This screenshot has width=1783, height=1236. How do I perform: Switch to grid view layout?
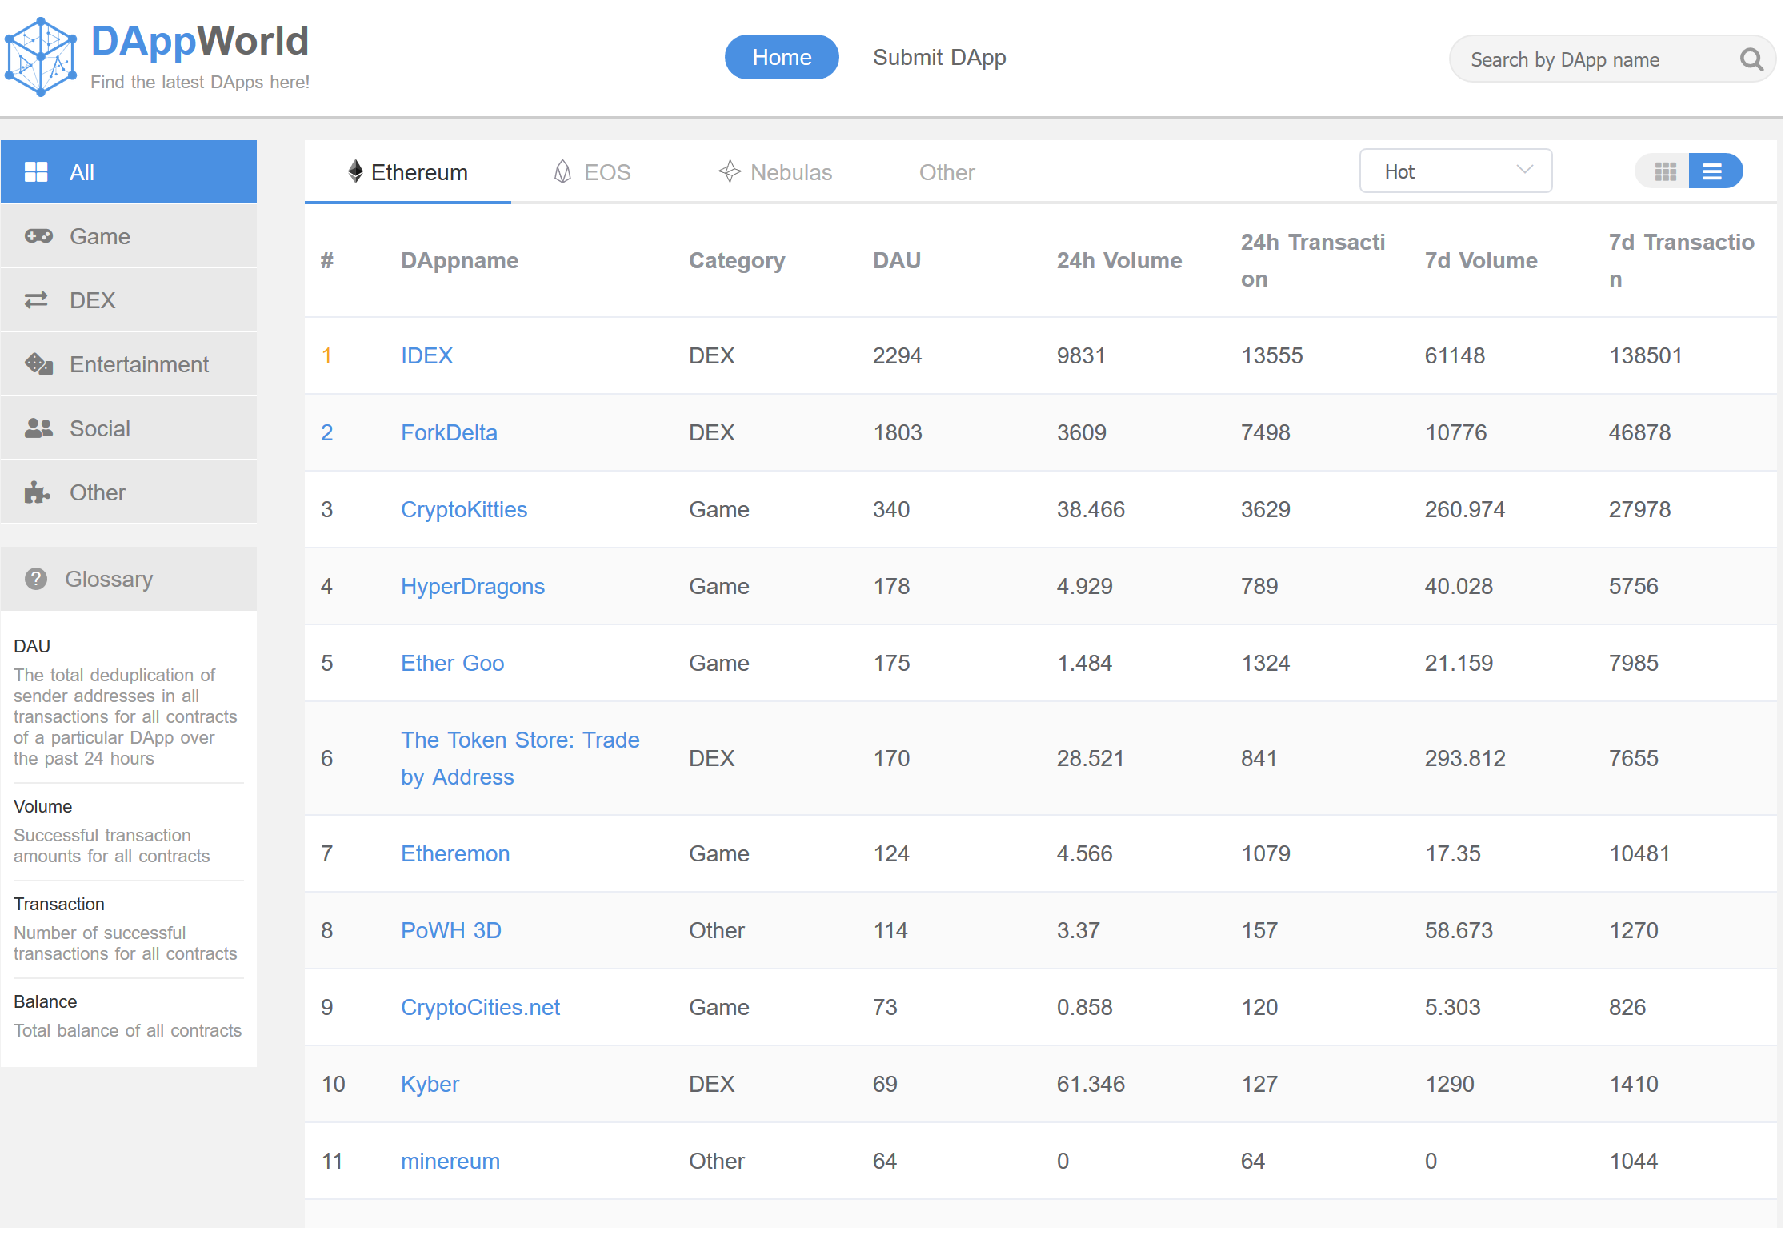(x=1664, y=172)
